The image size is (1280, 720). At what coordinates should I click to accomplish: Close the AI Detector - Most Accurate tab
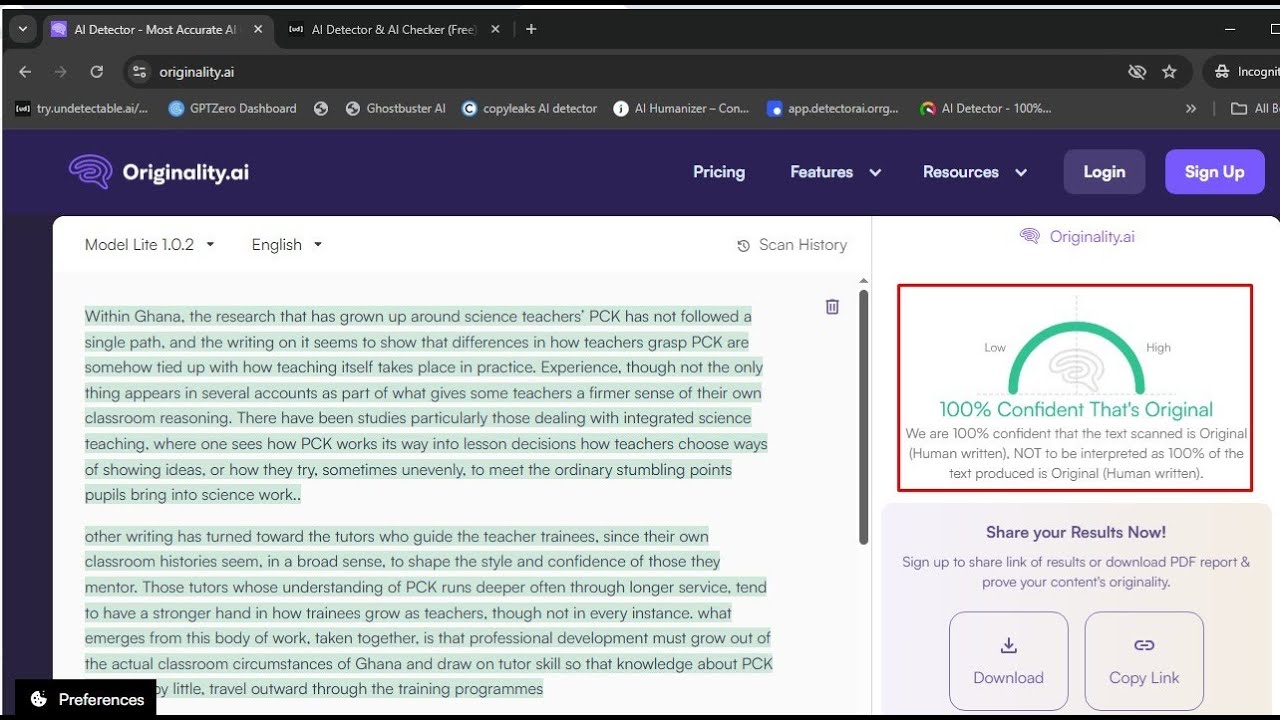pyautogui.click(x=258, y=30)
